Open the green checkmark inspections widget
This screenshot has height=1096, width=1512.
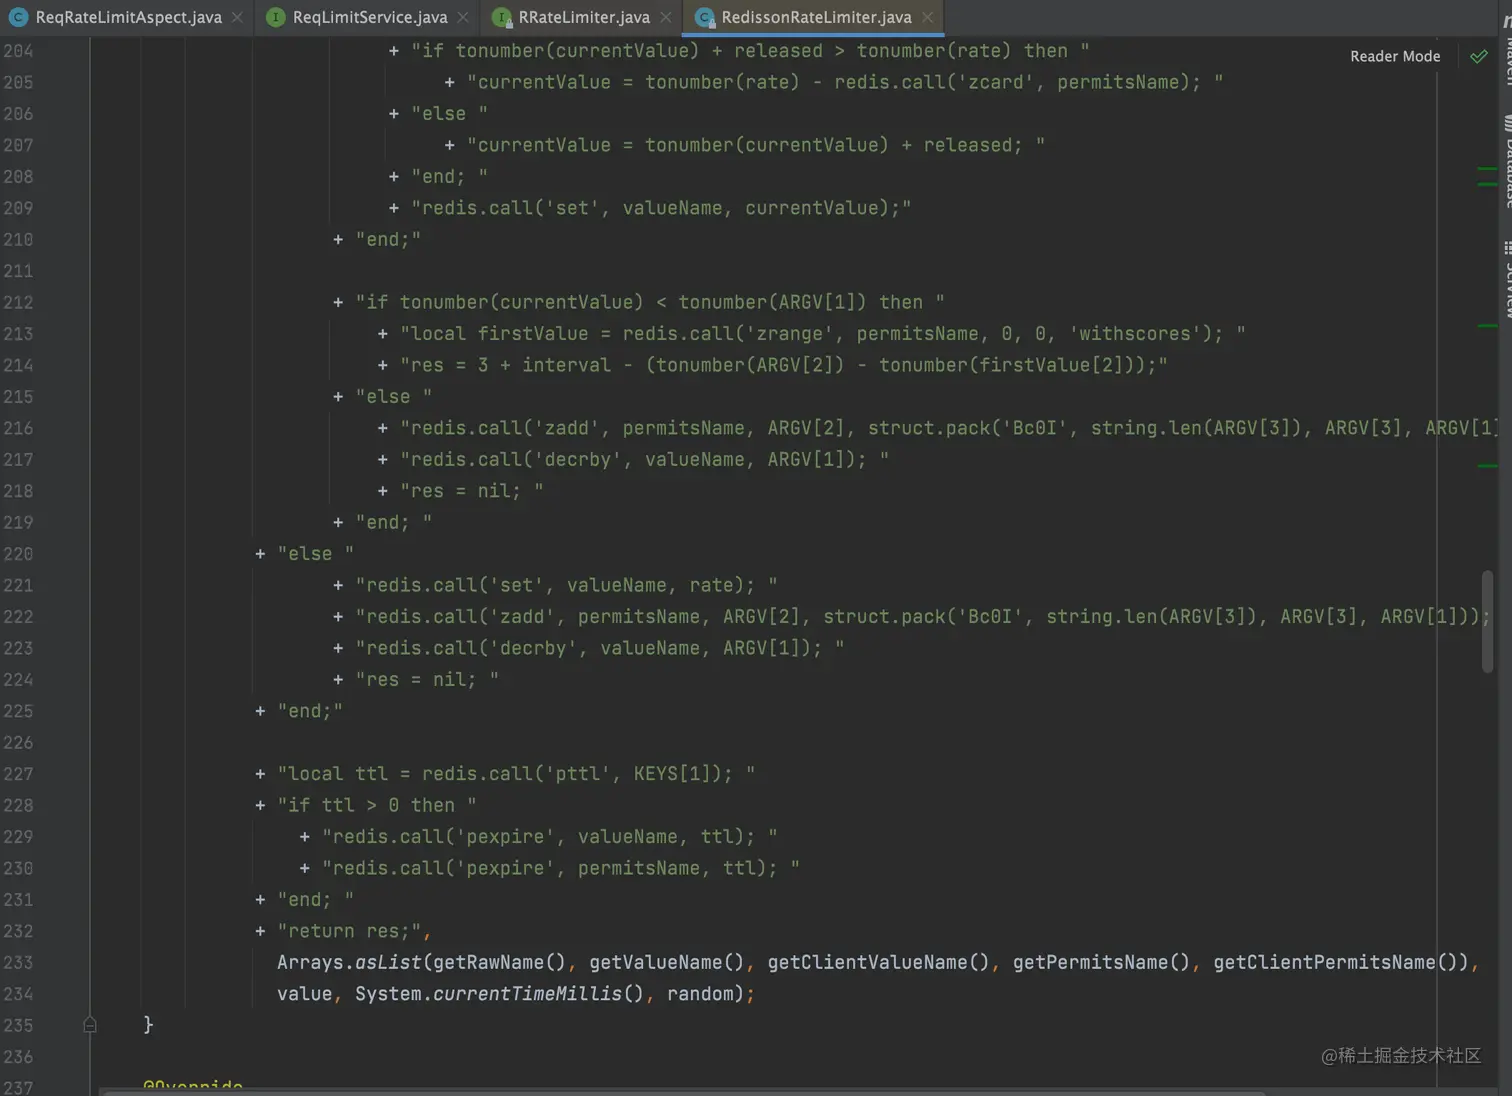point(1479,57)
